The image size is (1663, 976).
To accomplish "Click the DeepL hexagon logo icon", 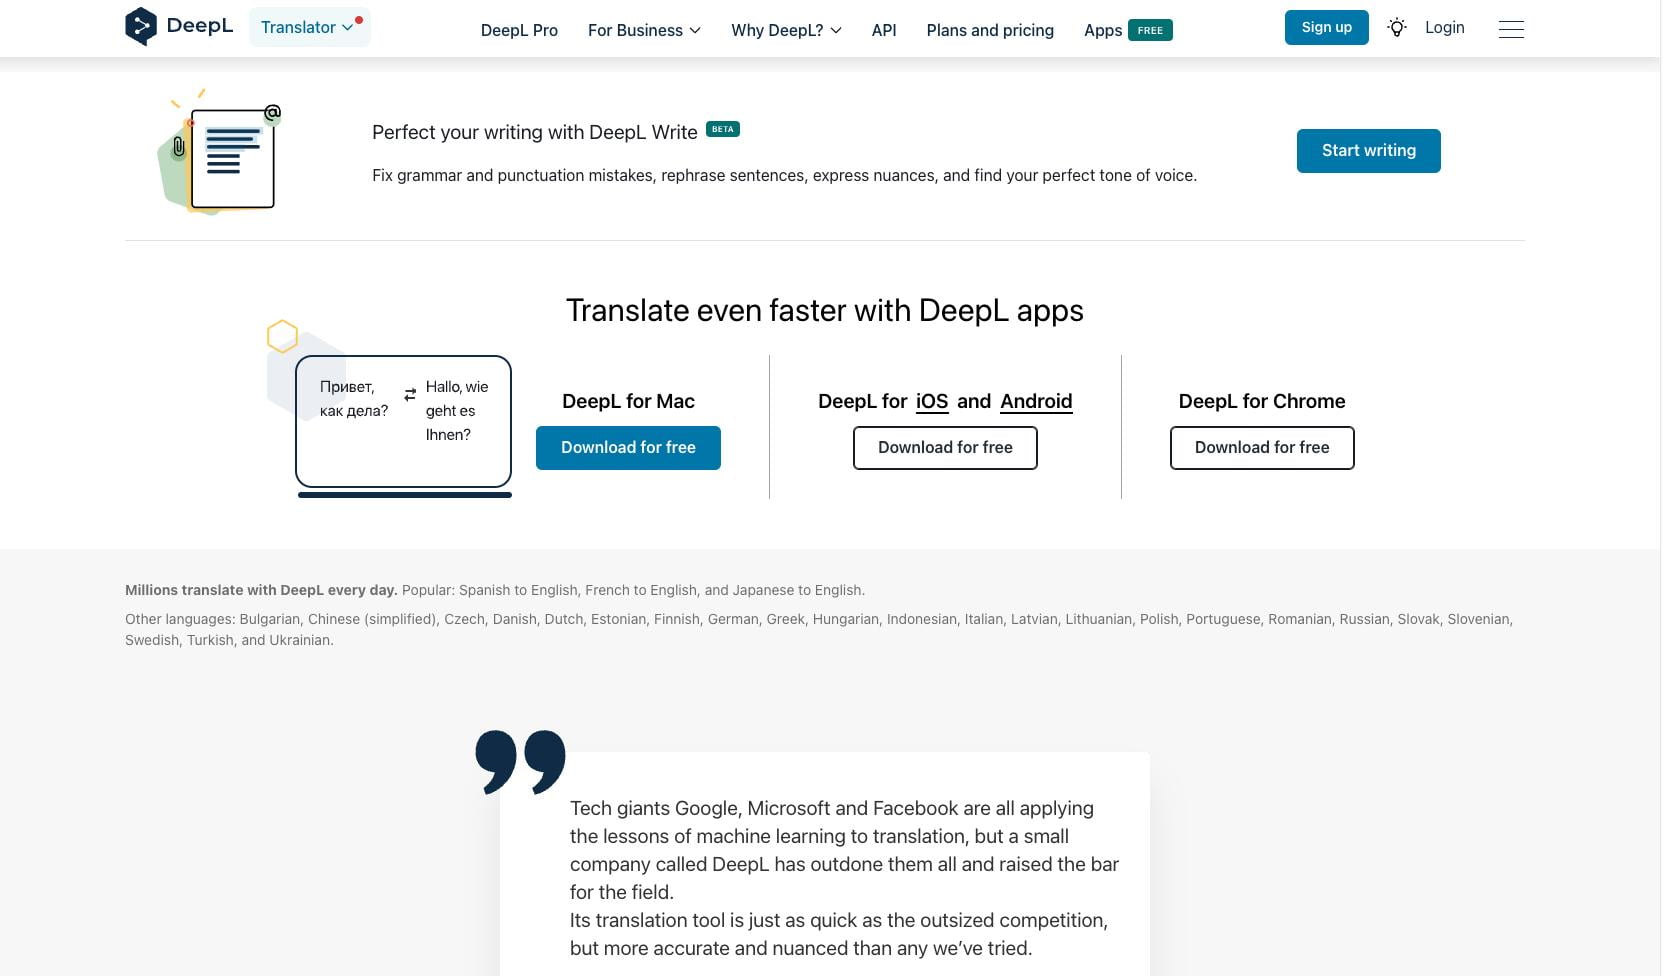I will 141,25.
